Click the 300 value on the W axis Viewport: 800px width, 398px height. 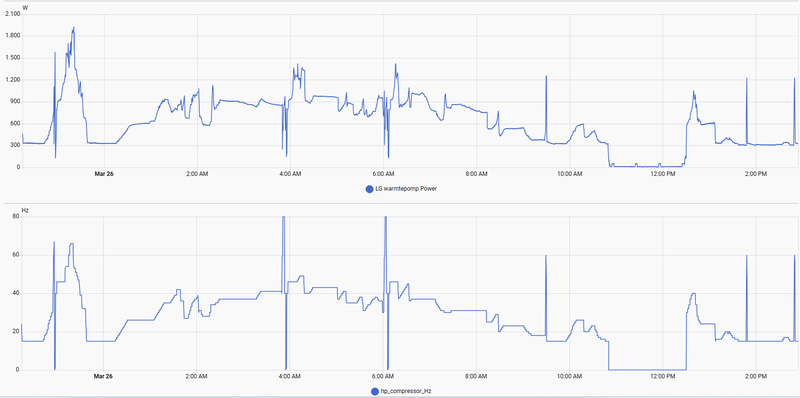click(x=15, y=145)
